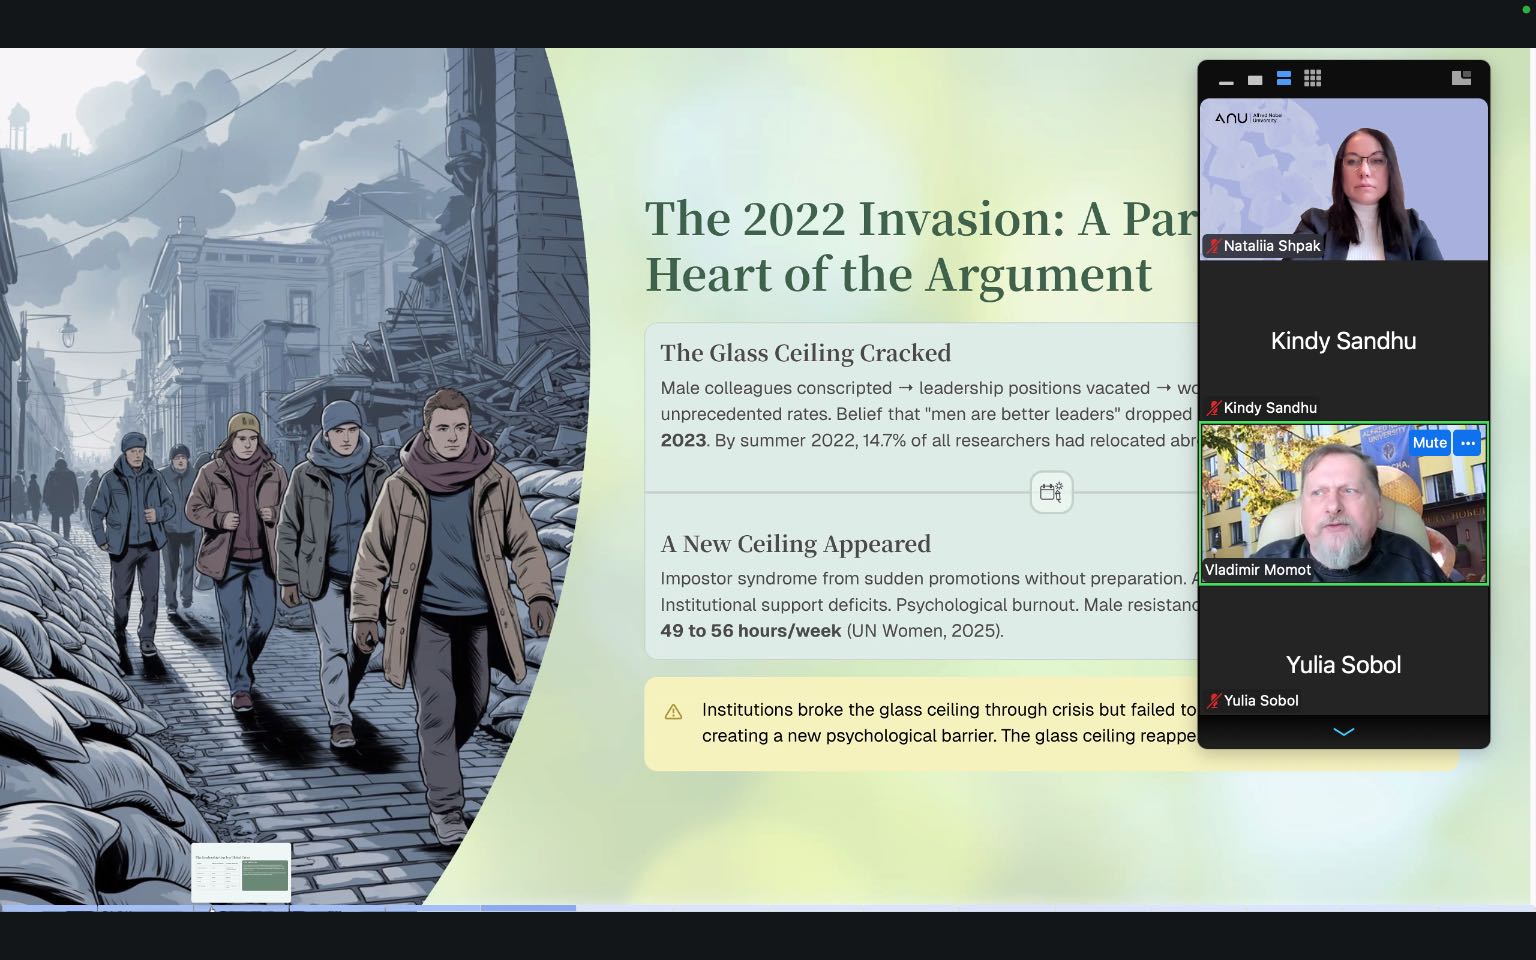Image resolution: width=1536 pixels, height=960 pixels.
Task: Click the muted microphone icon beside Kindy Sandhu's name
Action: pos(1213,408)
